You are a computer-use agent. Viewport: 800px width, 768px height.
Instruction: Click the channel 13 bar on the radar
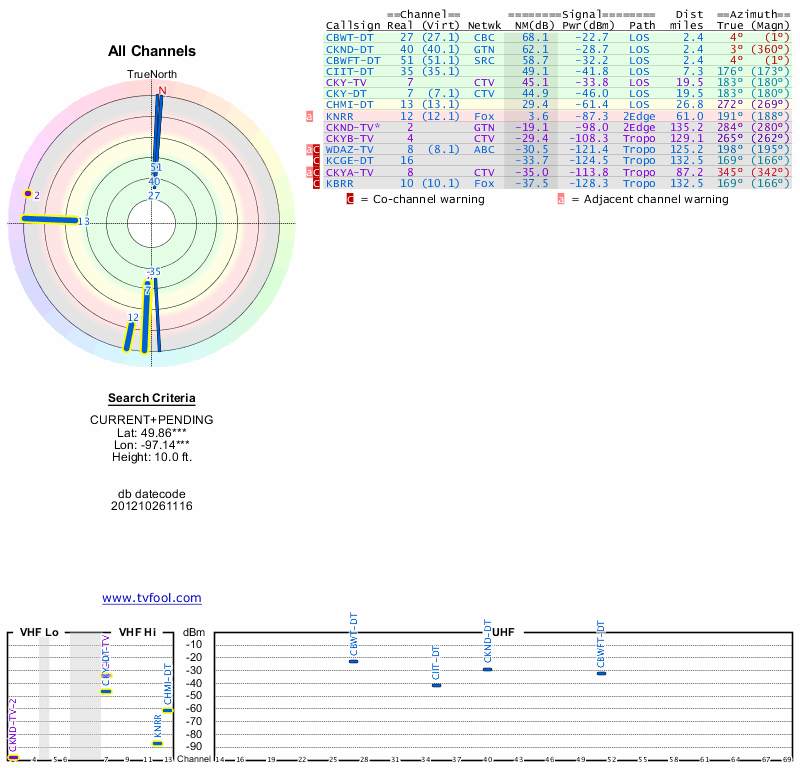(x=49, y=219)
